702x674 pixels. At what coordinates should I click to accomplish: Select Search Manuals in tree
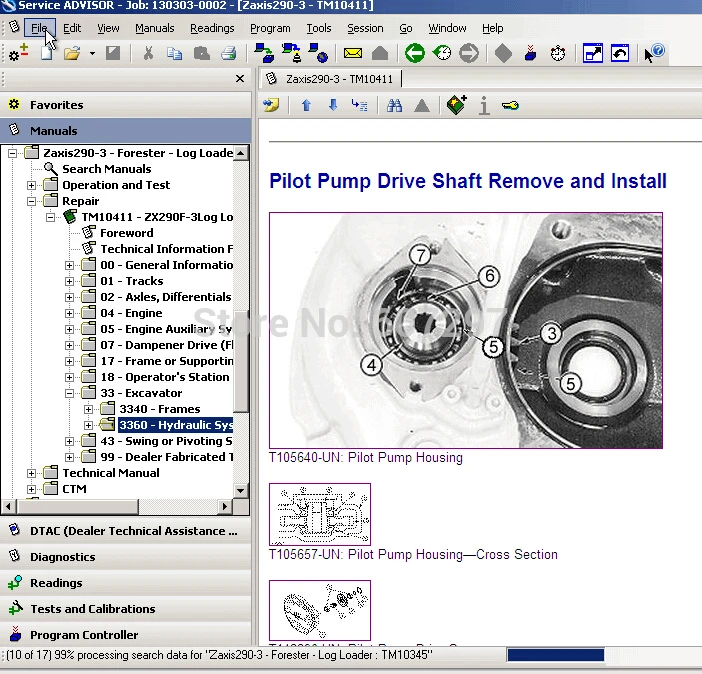(x=107, y=169)
